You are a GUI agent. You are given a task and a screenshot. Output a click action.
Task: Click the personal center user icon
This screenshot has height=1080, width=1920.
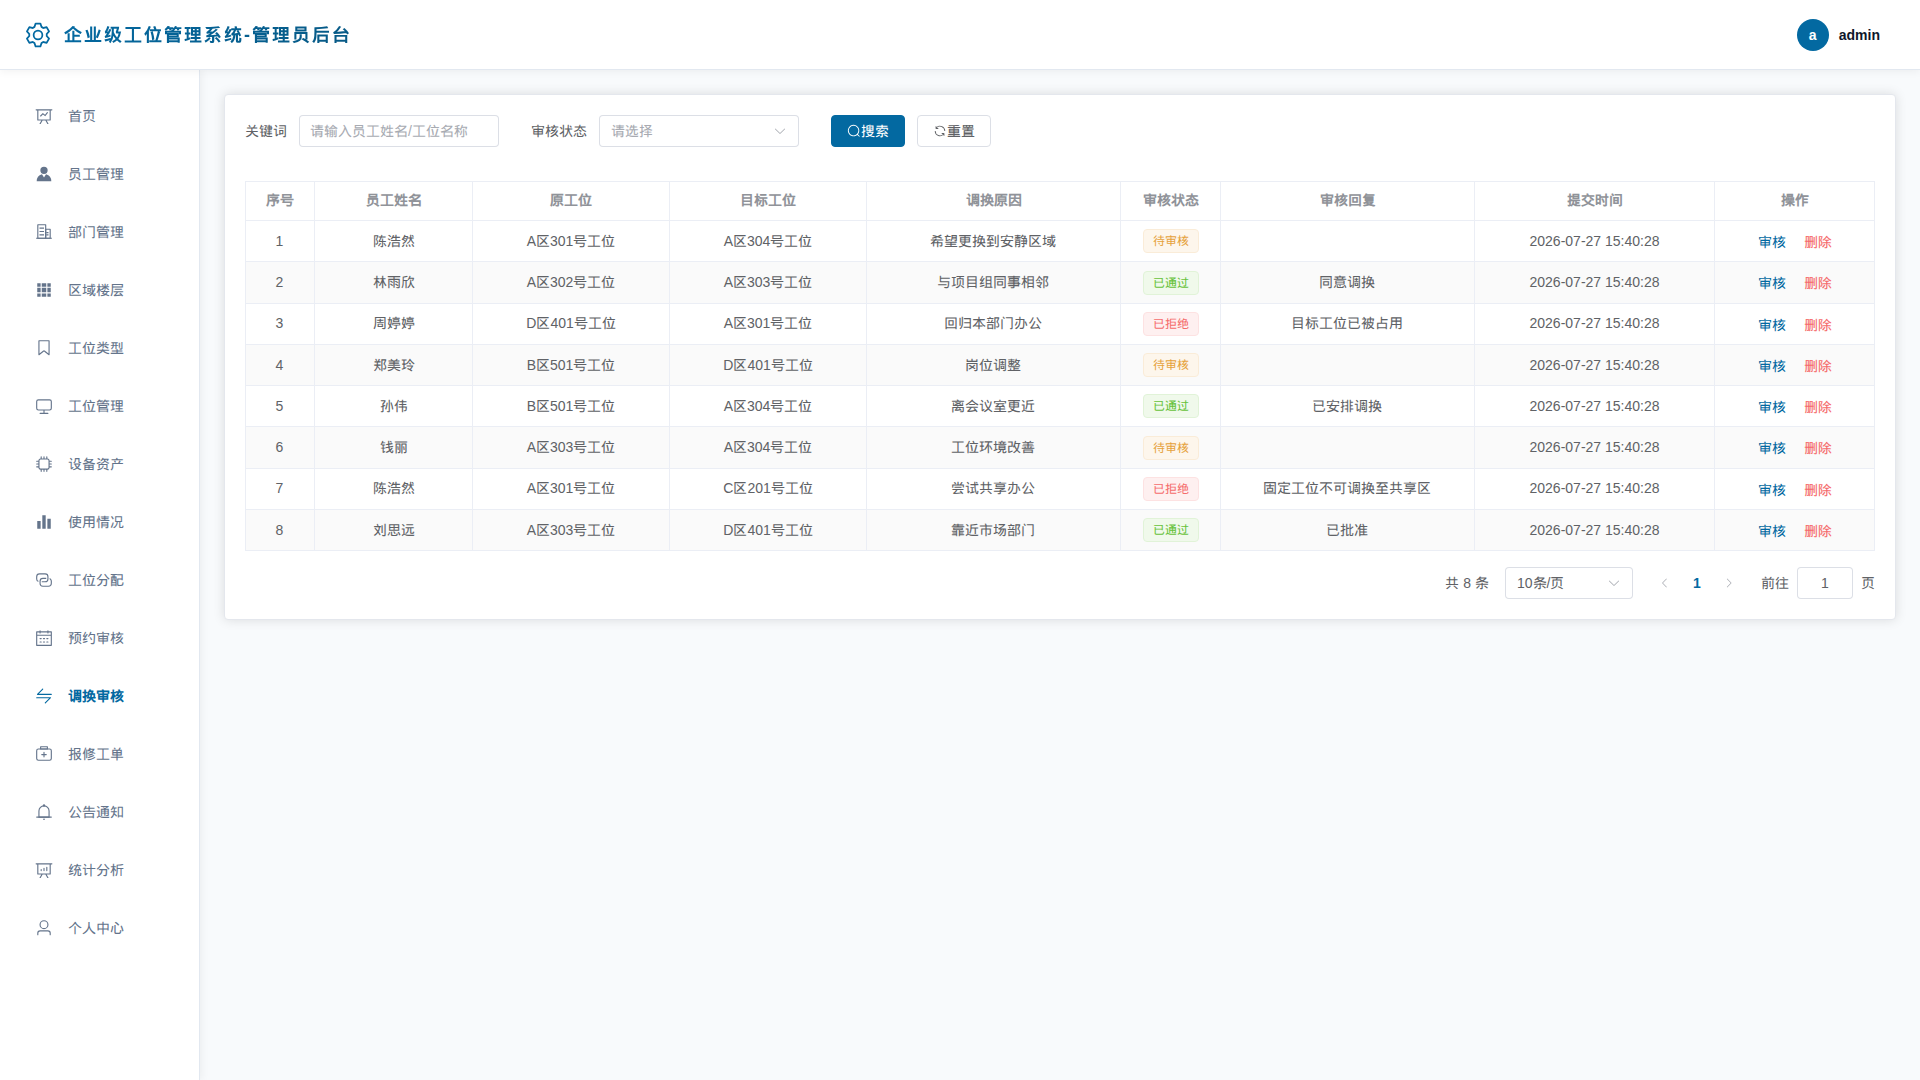click(44, 928)
